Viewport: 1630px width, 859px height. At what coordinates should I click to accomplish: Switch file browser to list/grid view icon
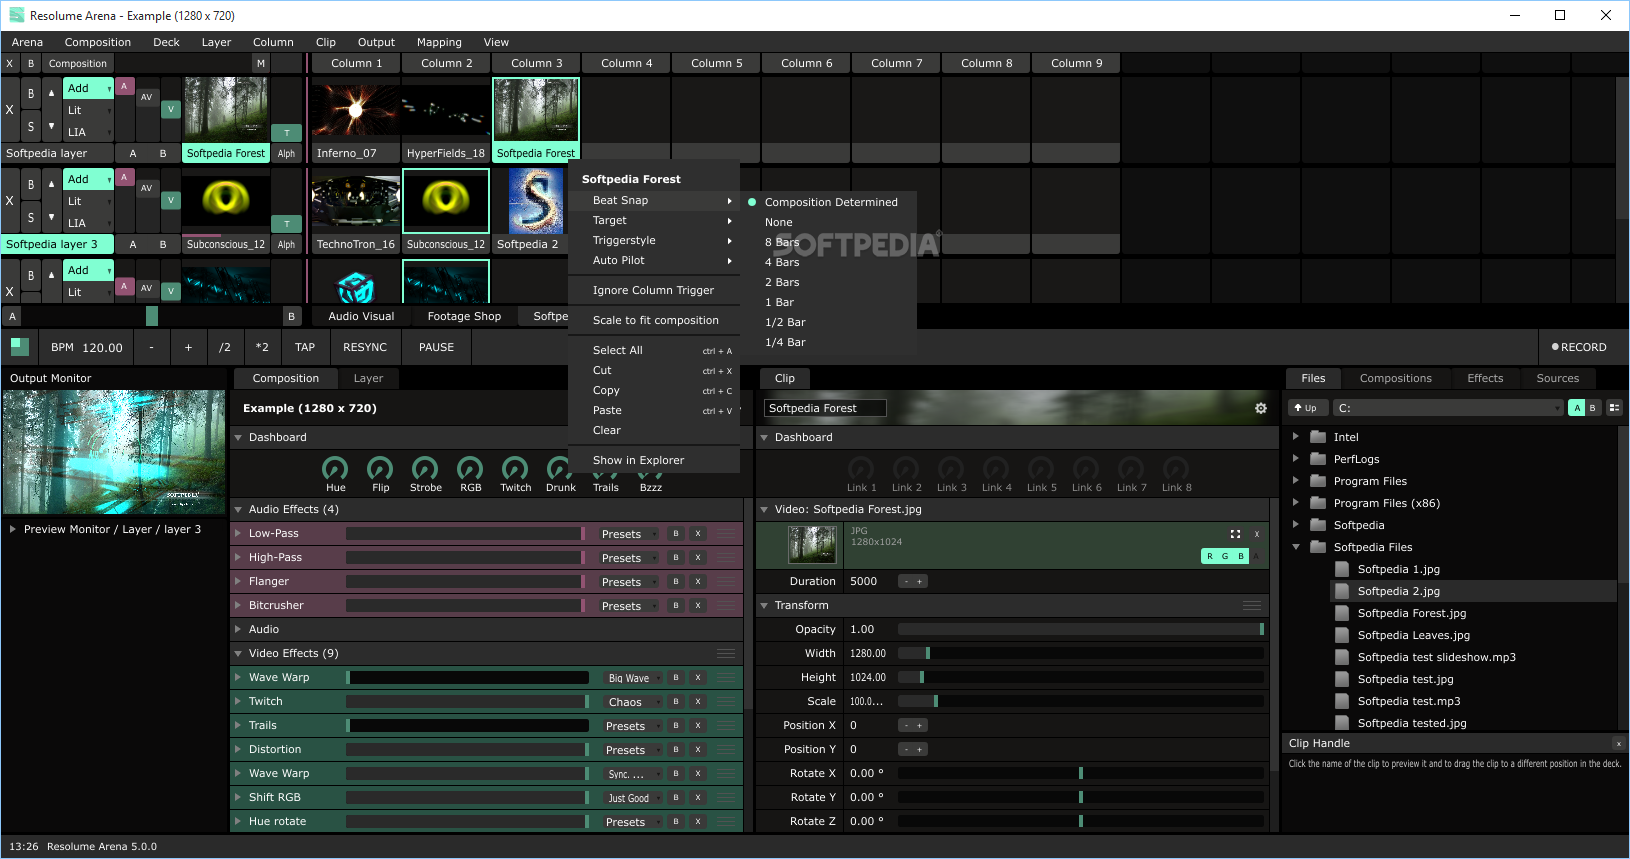pos(1614,408)
